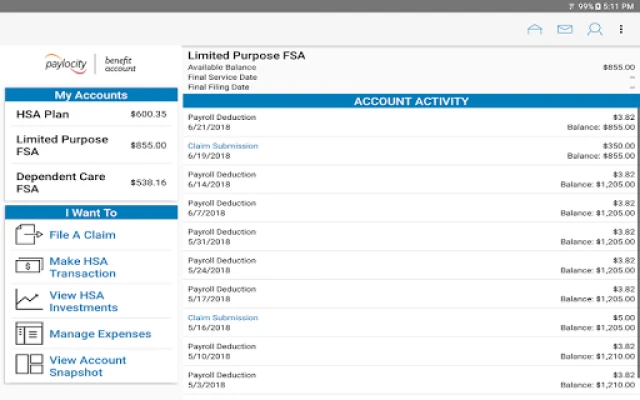Screen dimensions: 640x400
Task: Open the messages envelope icon
Action: coord(565,29)
